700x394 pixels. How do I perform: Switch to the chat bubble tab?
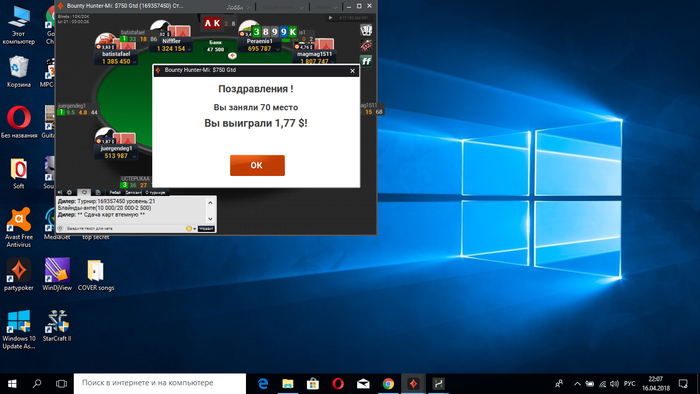[x=83, y=192]
